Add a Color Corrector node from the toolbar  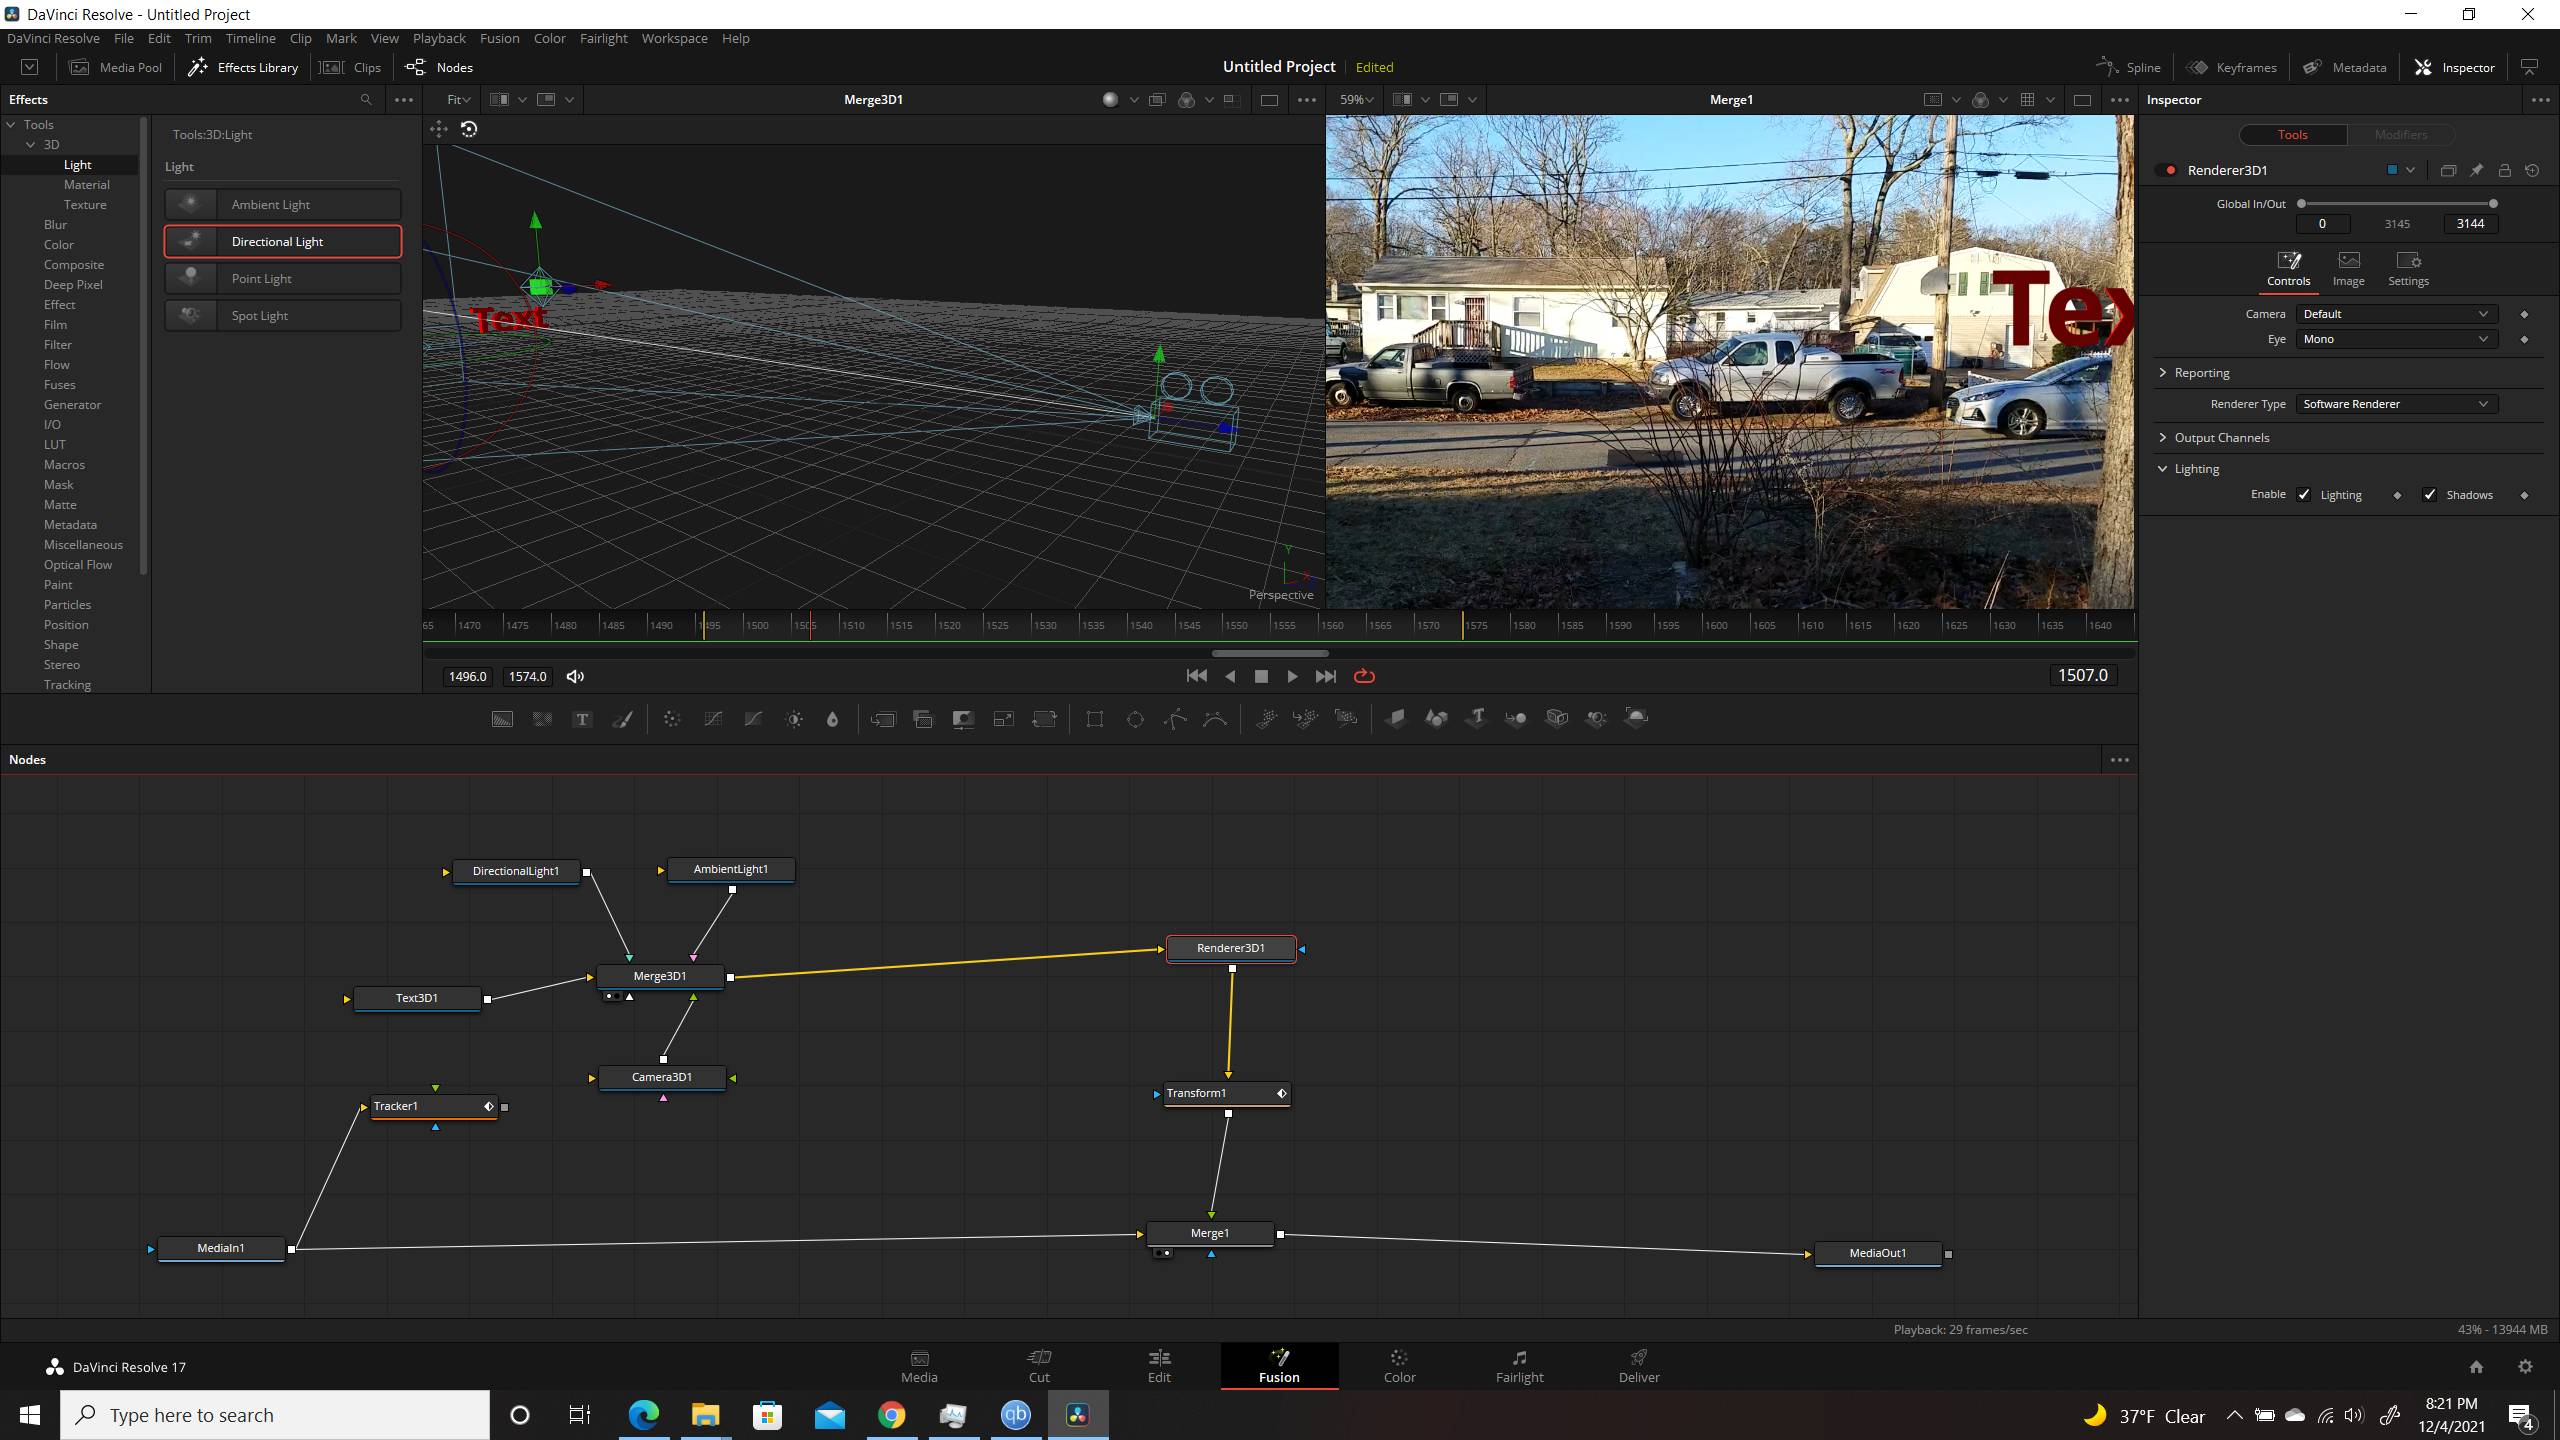(x=672, y=719)
